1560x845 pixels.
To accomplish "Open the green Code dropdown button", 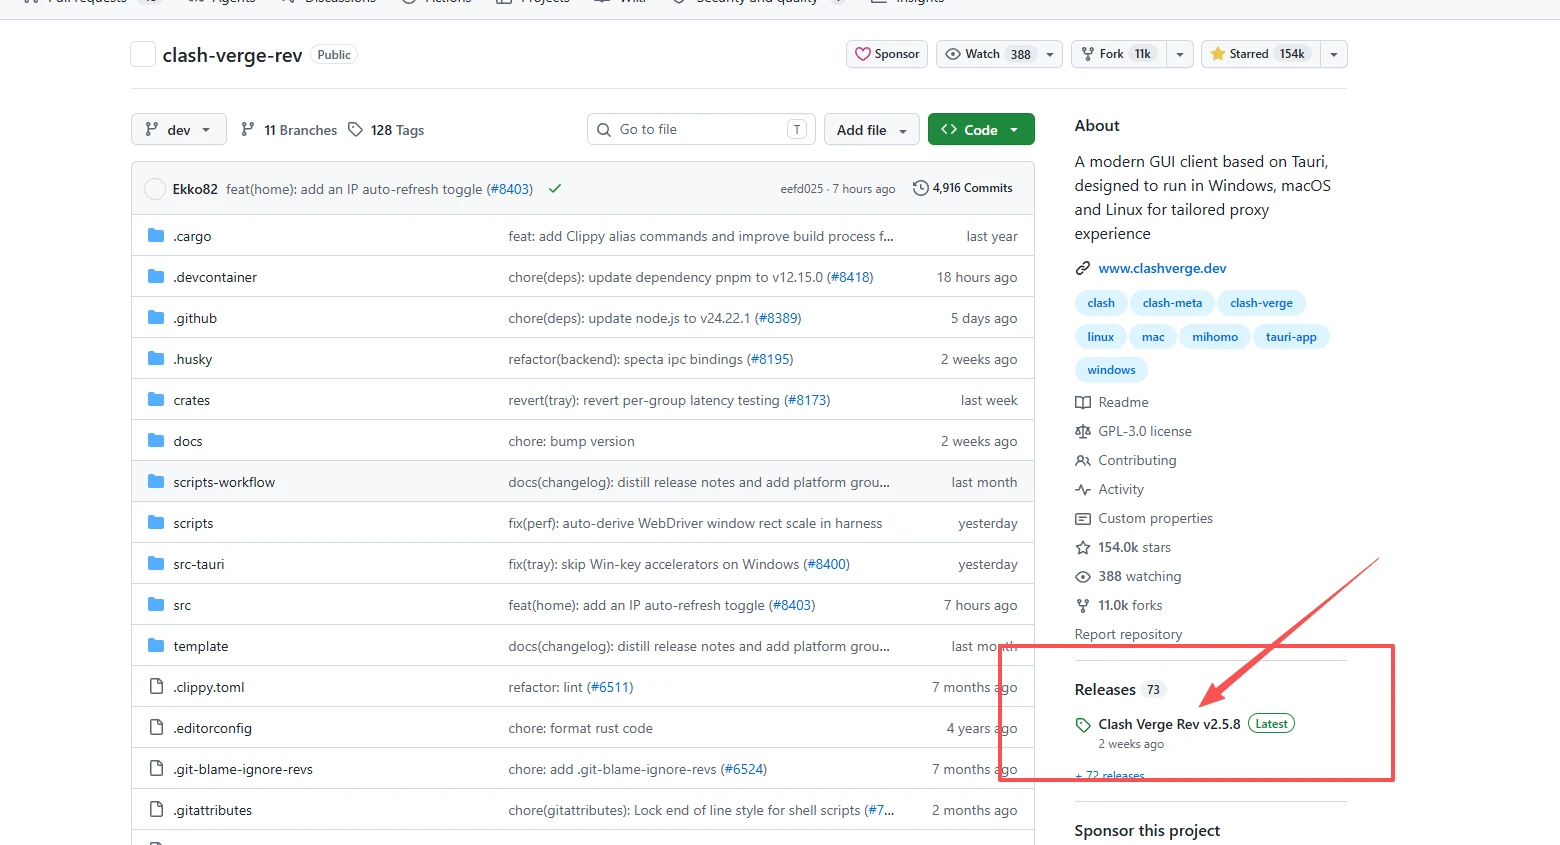I will [x=981, y=130].
